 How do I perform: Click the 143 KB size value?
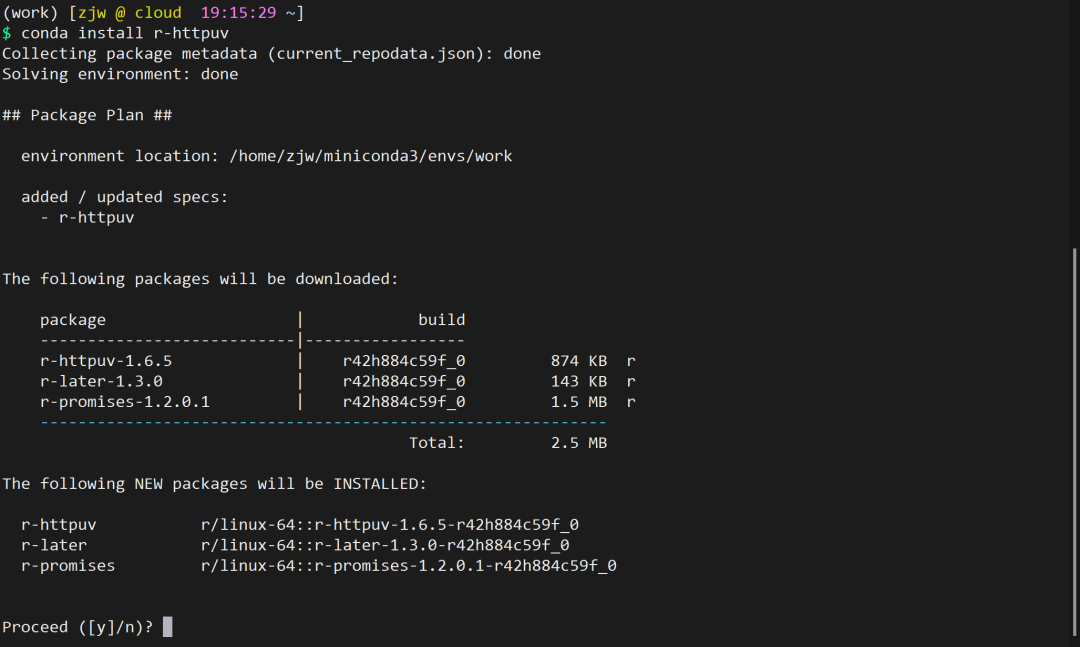pyautogui.click(x=578, y=381)
